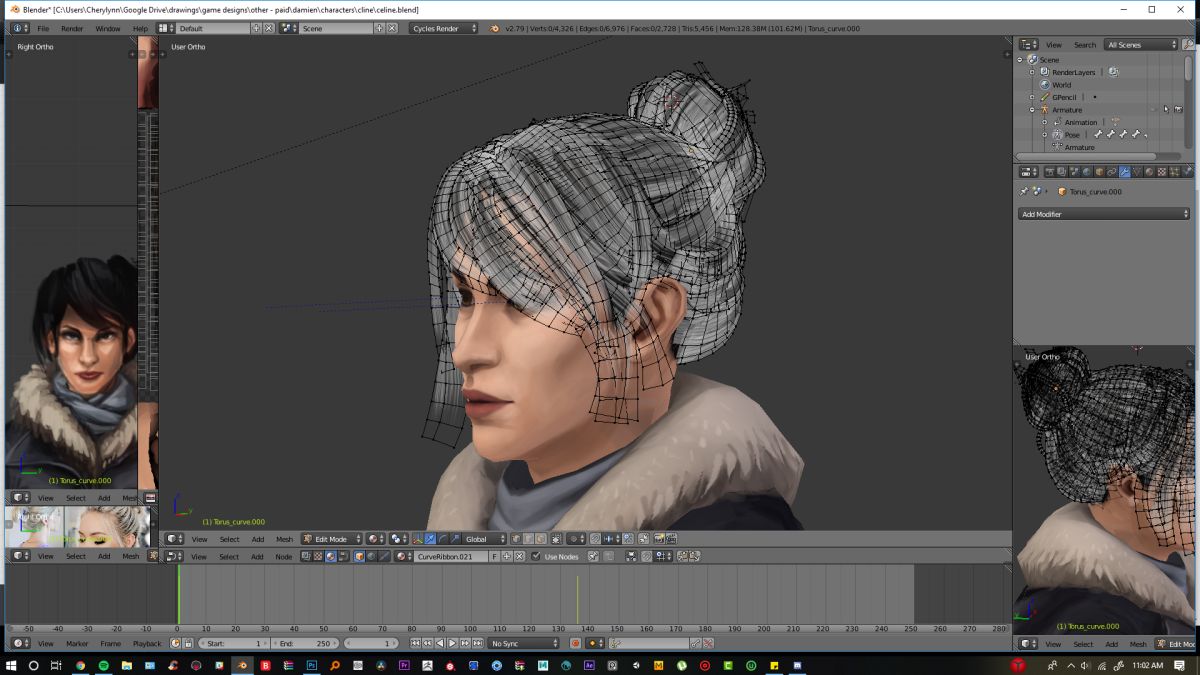
Task: Open the Object constraints chain icon
Action: tap(1111, 172)
